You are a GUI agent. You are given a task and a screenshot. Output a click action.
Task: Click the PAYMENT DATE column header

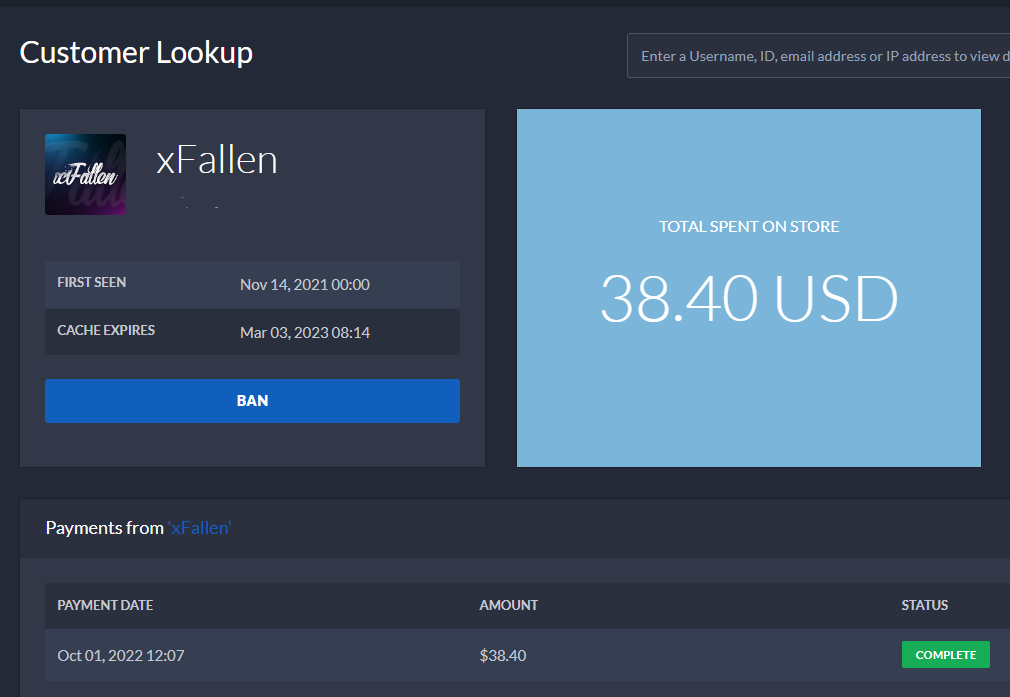pos(105,605)
